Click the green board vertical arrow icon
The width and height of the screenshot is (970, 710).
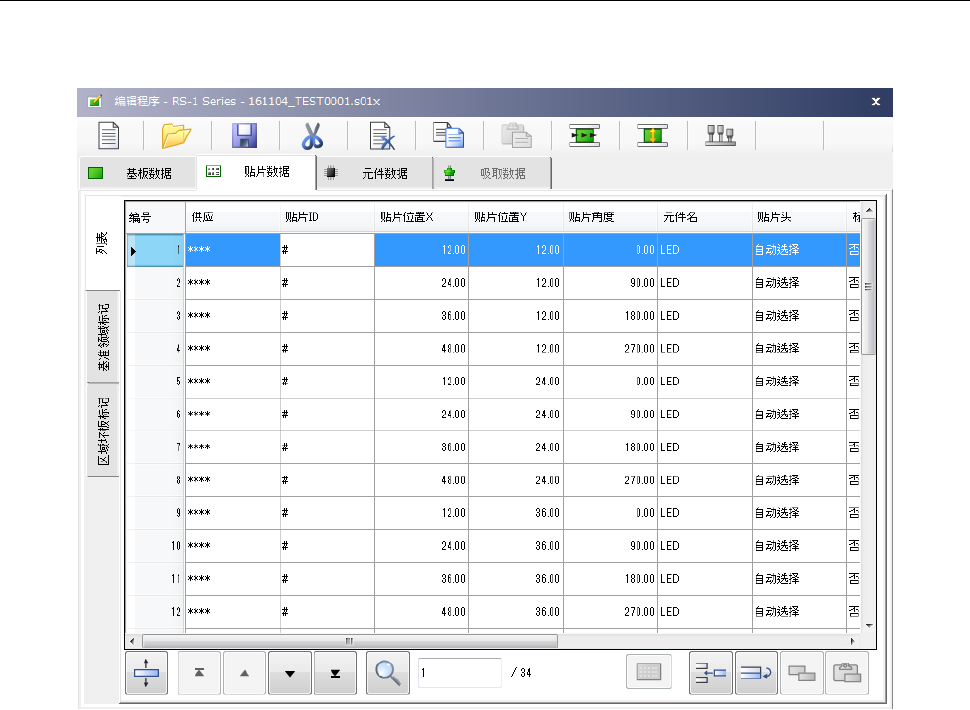652,136
